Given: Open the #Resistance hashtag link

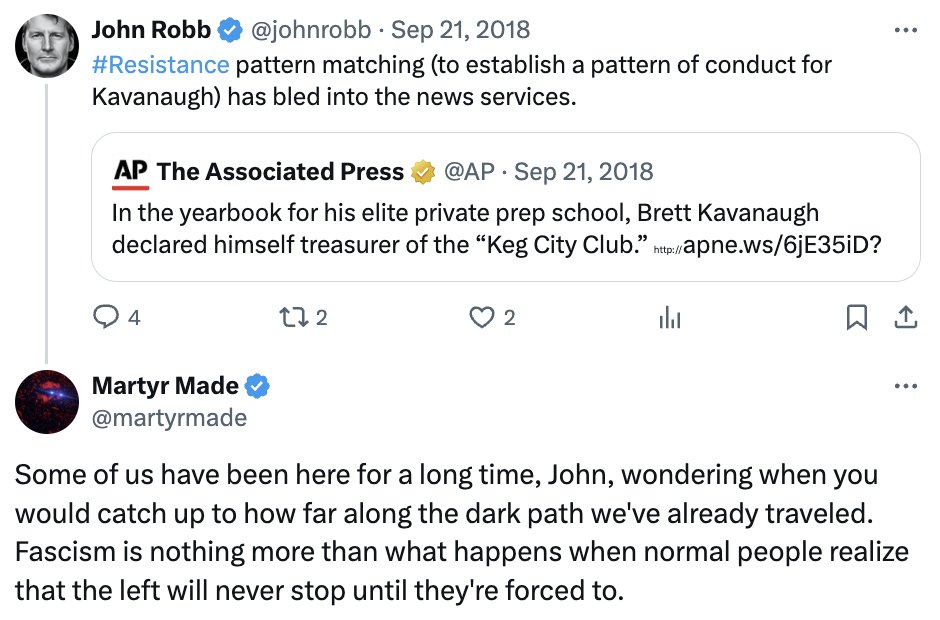Looking at the screenshot, I should coord(160,66).
